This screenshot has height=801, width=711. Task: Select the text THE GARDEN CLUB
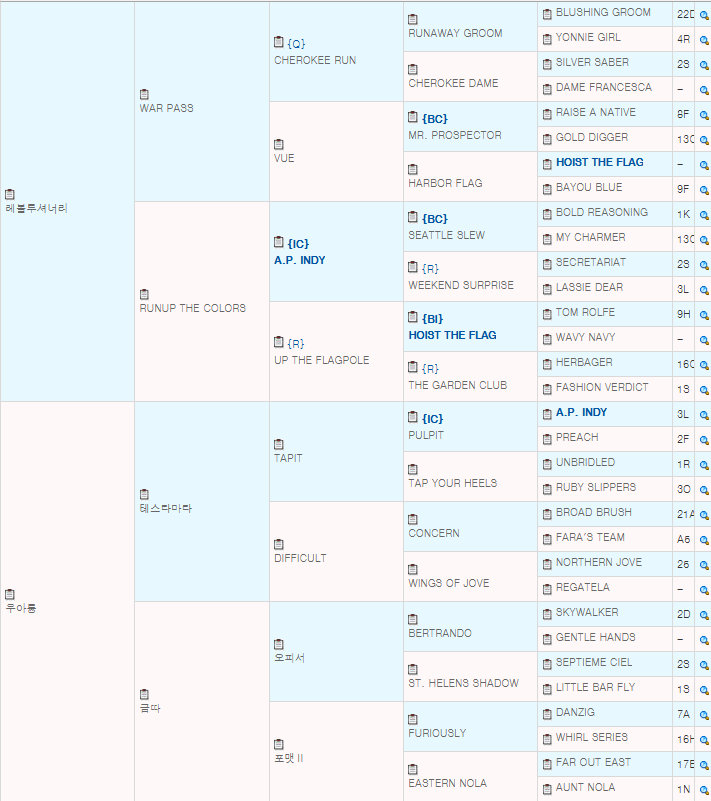pos(458,386)
